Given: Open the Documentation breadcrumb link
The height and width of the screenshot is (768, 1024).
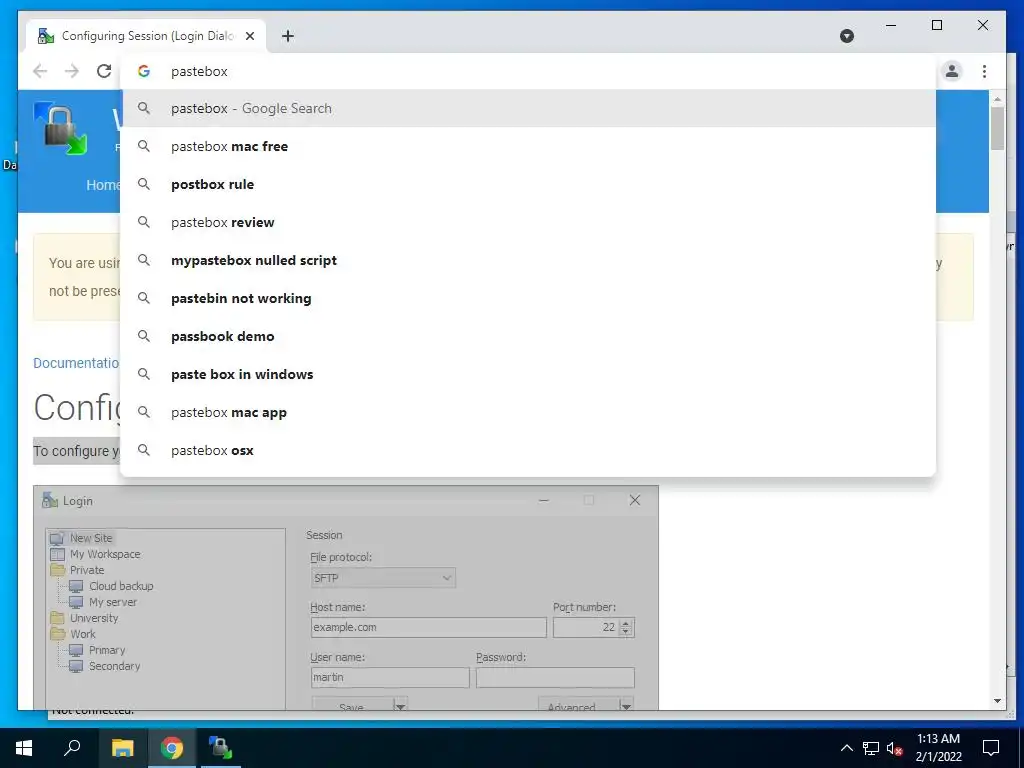Looking at the screenshot, I should point(76,363).
